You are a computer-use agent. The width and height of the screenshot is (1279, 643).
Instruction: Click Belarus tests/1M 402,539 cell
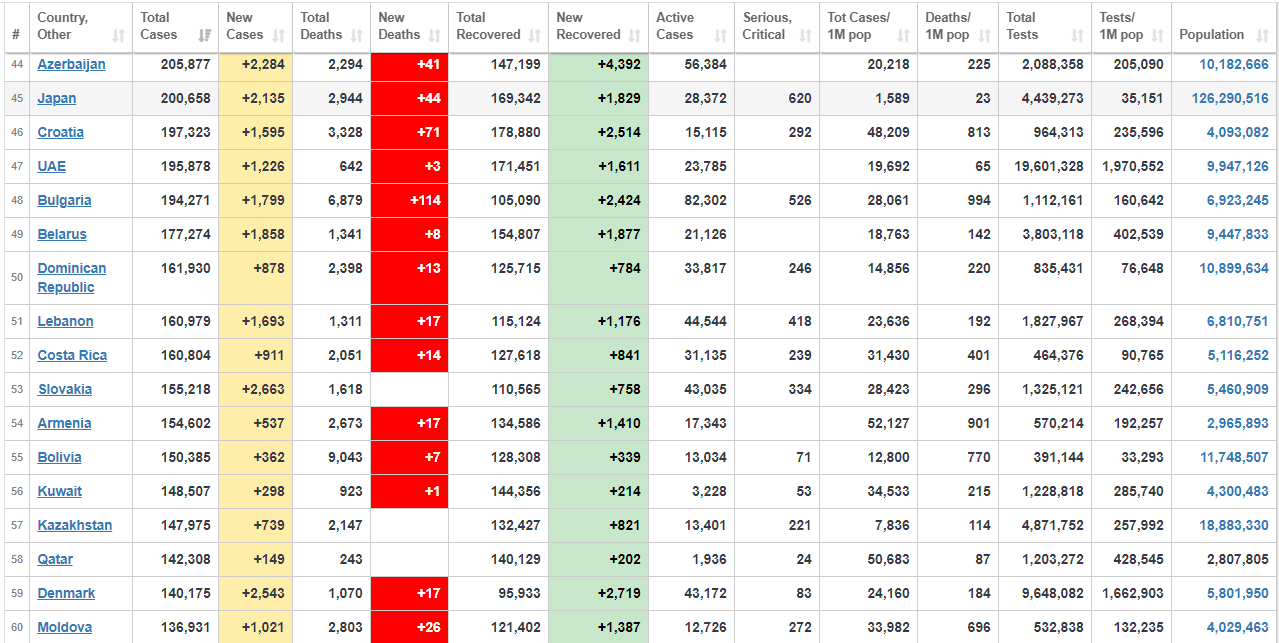(1131, 234)
